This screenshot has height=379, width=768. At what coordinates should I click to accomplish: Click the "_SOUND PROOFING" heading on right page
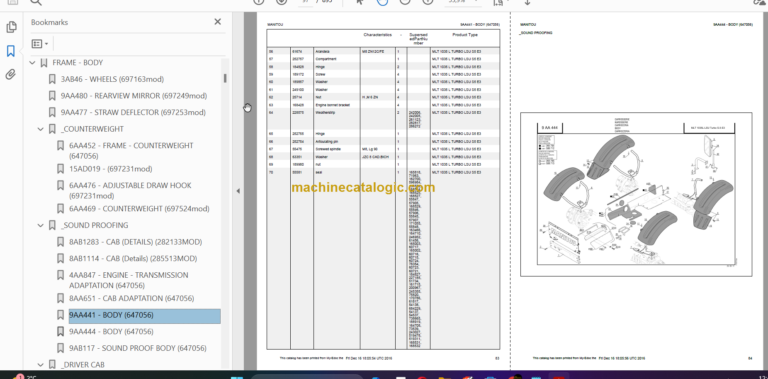[536, 33]
